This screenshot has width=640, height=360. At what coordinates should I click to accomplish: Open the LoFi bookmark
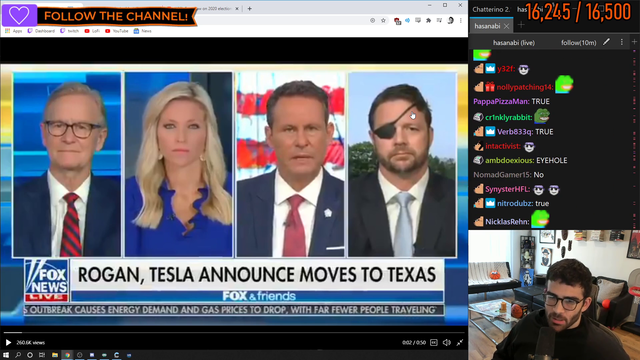[x=92, y=31]
